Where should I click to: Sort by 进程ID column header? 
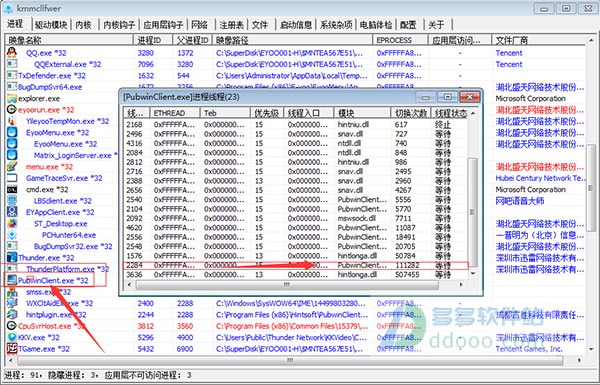[153, 40]
